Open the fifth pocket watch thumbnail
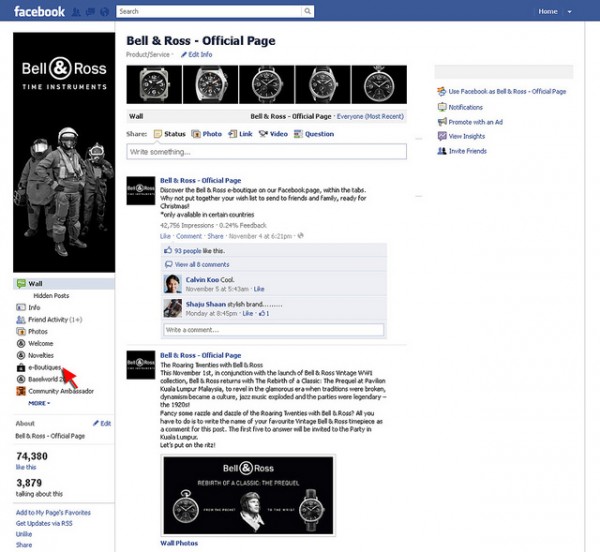 (379, 85)
